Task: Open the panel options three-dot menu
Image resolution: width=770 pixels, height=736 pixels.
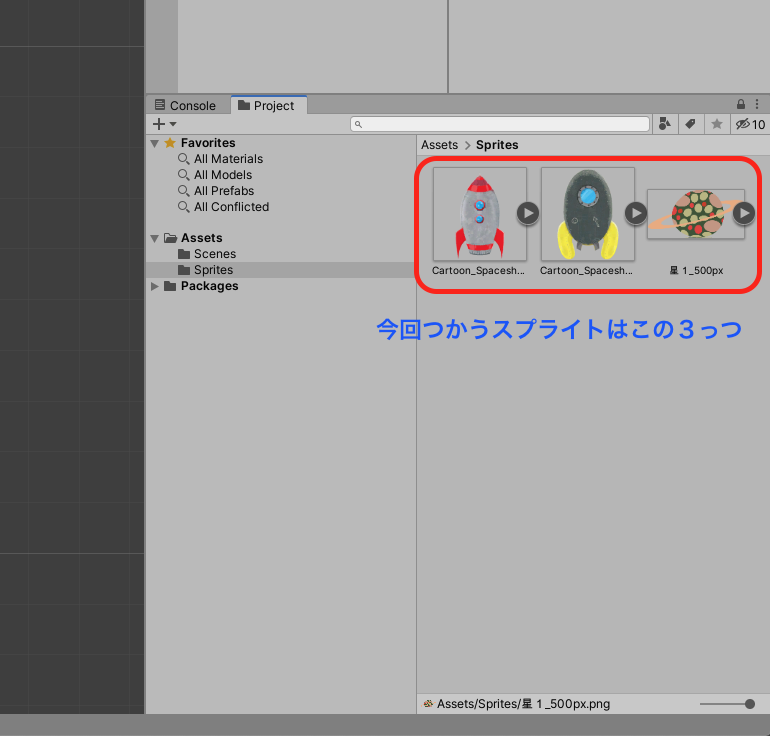Action: pyautogui.click(x=757, y=104)
